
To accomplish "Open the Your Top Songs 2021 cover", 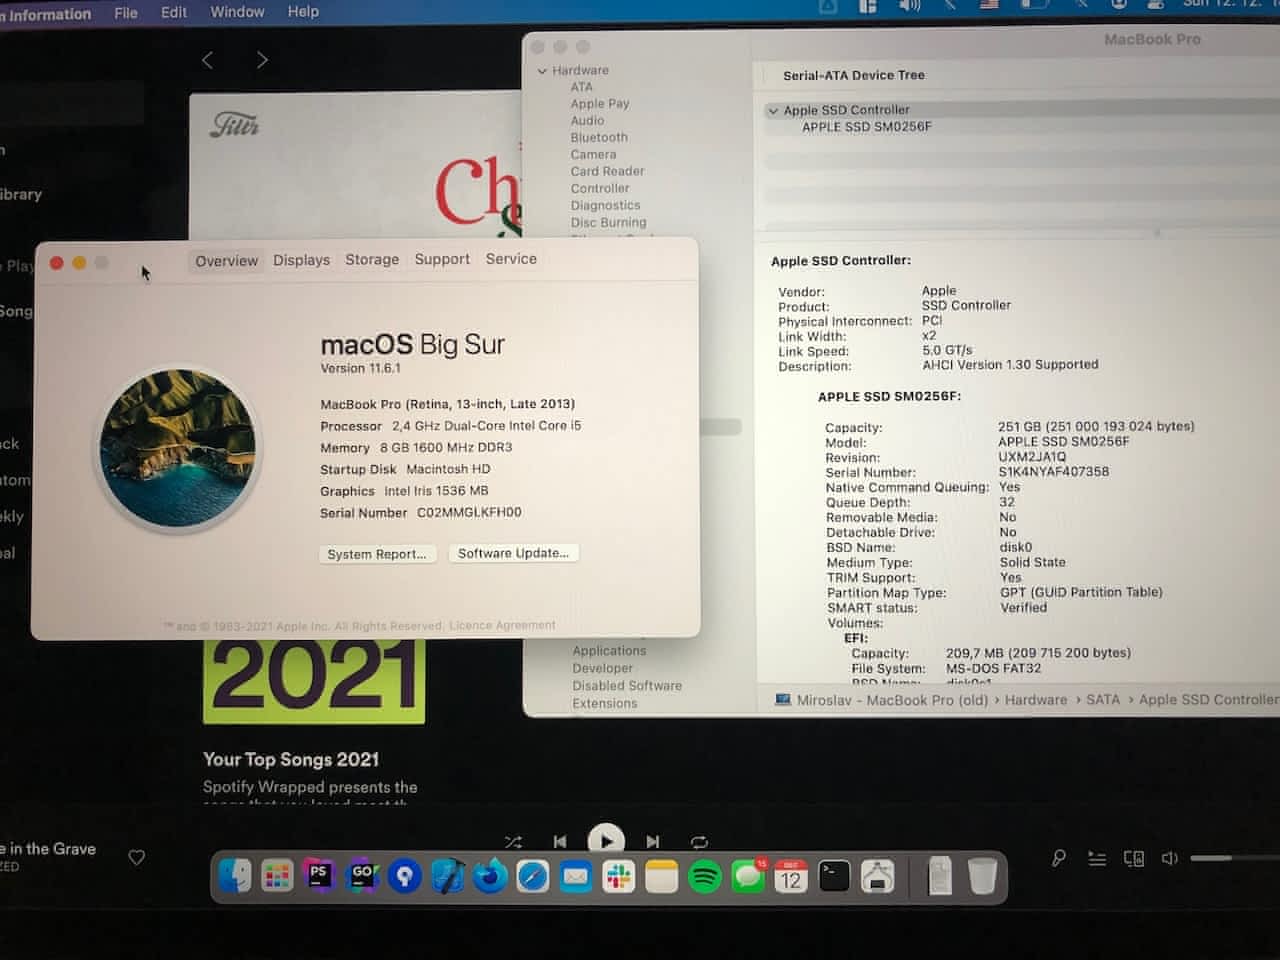I will point(314,680).
